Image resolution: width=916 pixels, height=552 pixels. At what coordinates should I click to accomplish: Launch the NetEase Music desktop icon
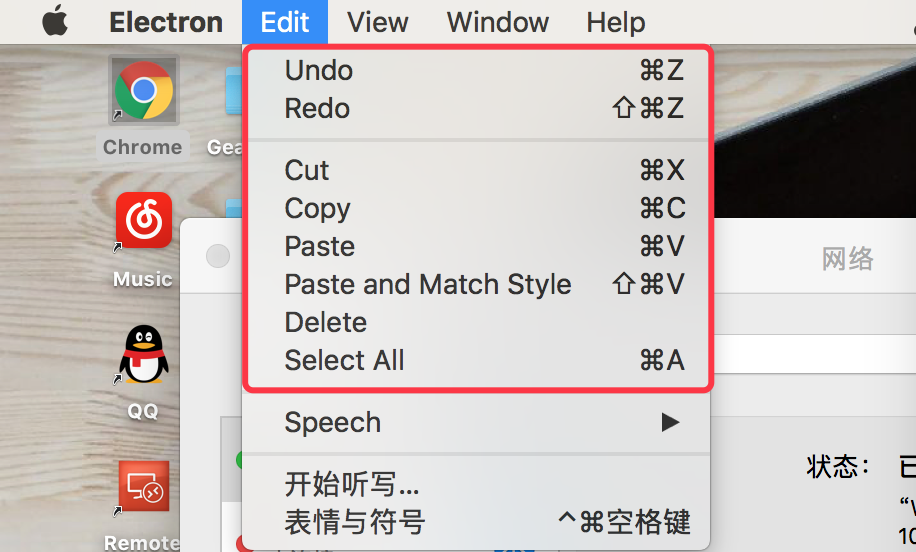144,220
